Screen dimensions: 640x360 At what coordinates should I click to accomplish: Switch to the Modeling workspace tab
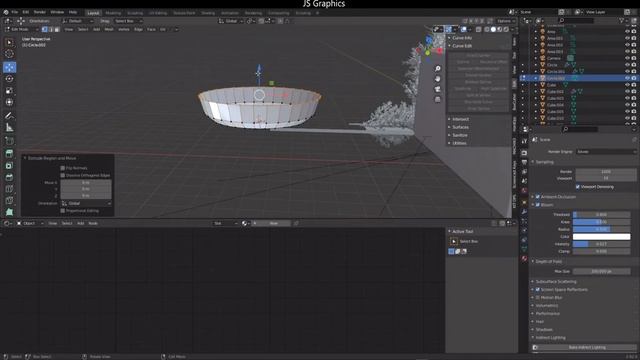[x=113, y=13]
